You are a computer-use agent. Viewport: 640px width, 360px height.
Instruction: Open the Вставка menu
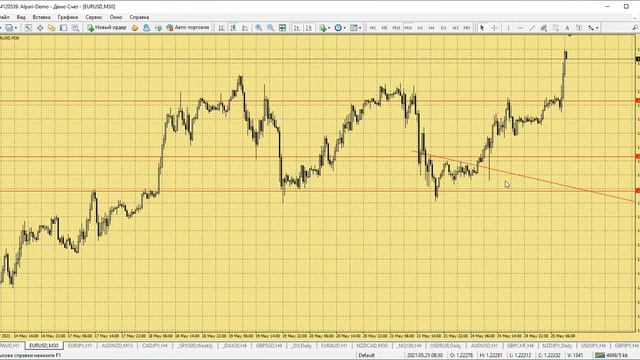[42, 17]
